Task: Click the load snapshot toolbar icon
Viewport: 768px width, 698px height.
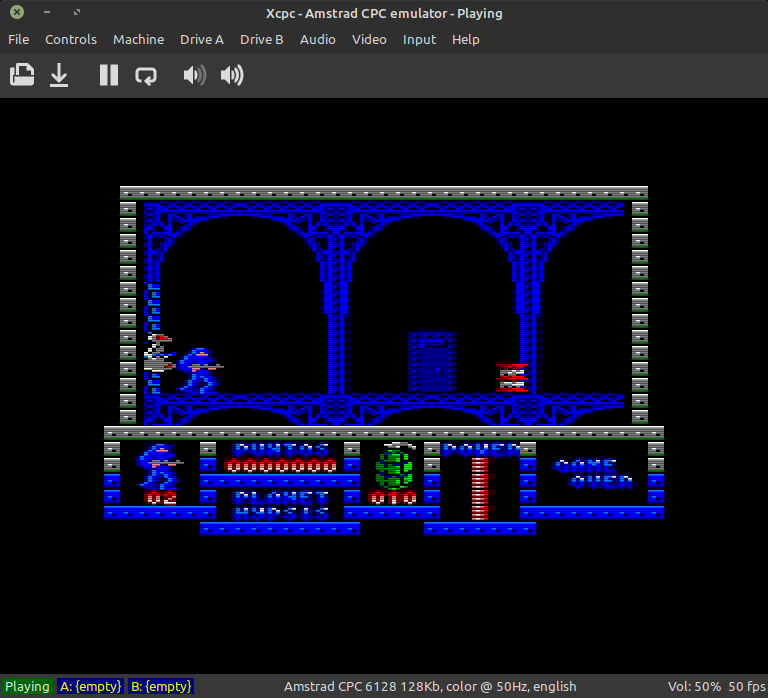Action: coord(22,75)
